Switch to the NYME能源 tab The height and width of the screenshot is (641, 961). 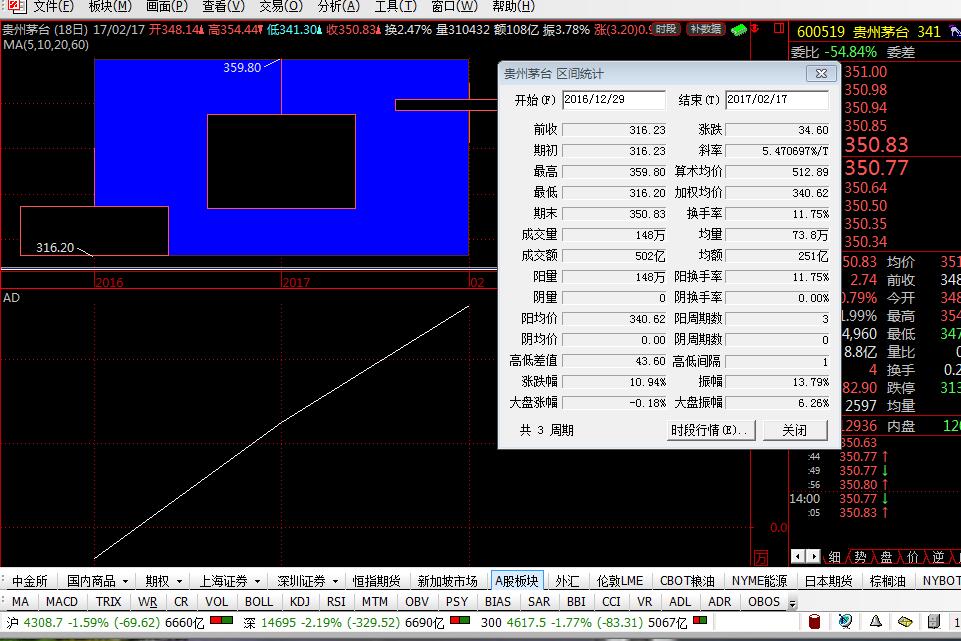(759, 580)
